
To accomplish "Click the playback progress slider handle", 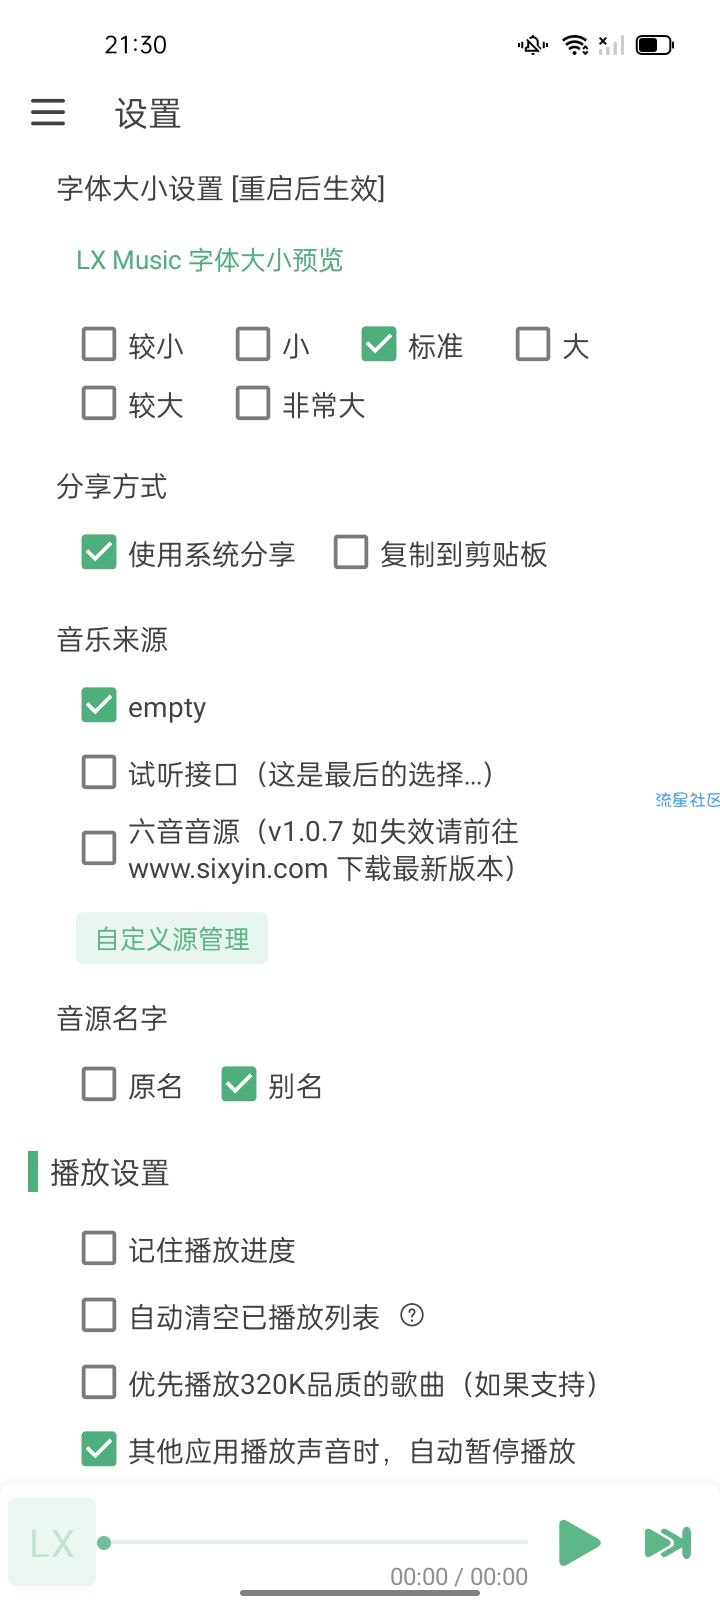I will (x=104, y=1542).
